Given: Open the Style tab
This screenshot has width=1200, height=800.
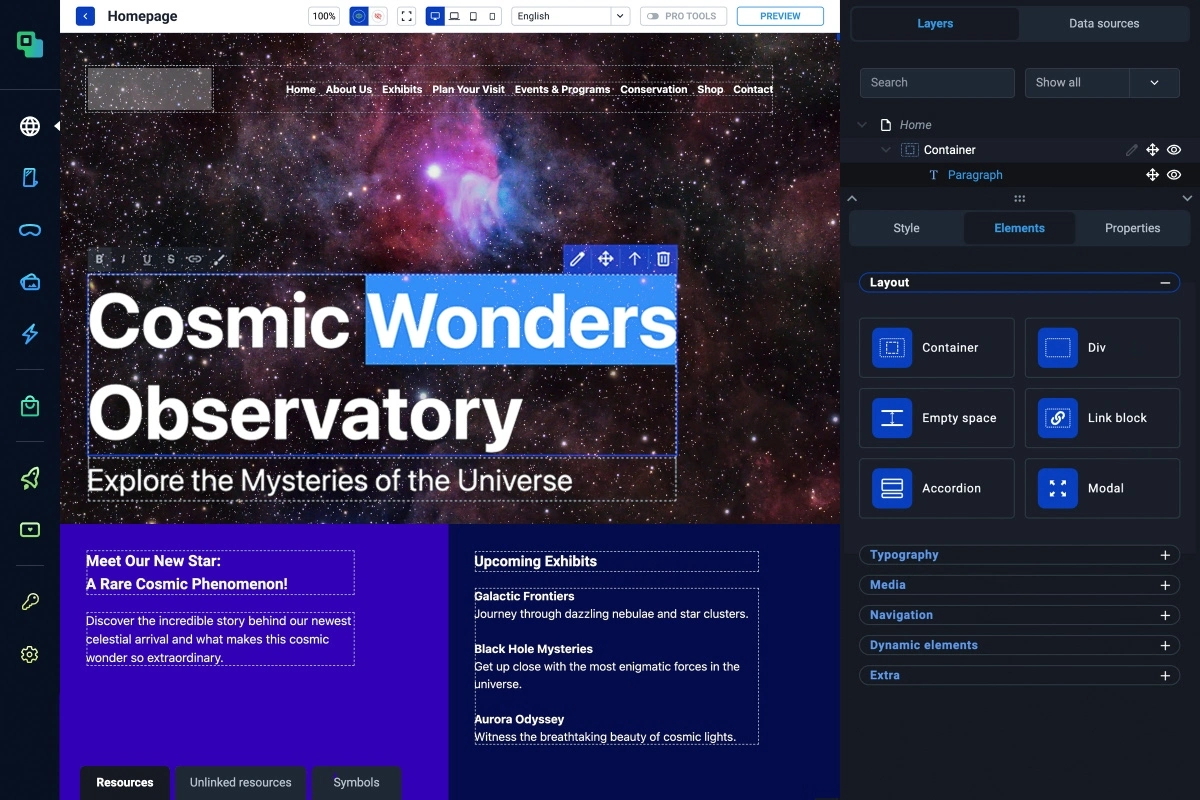Looking at the screenshot, I should click(x=906, y=228).
